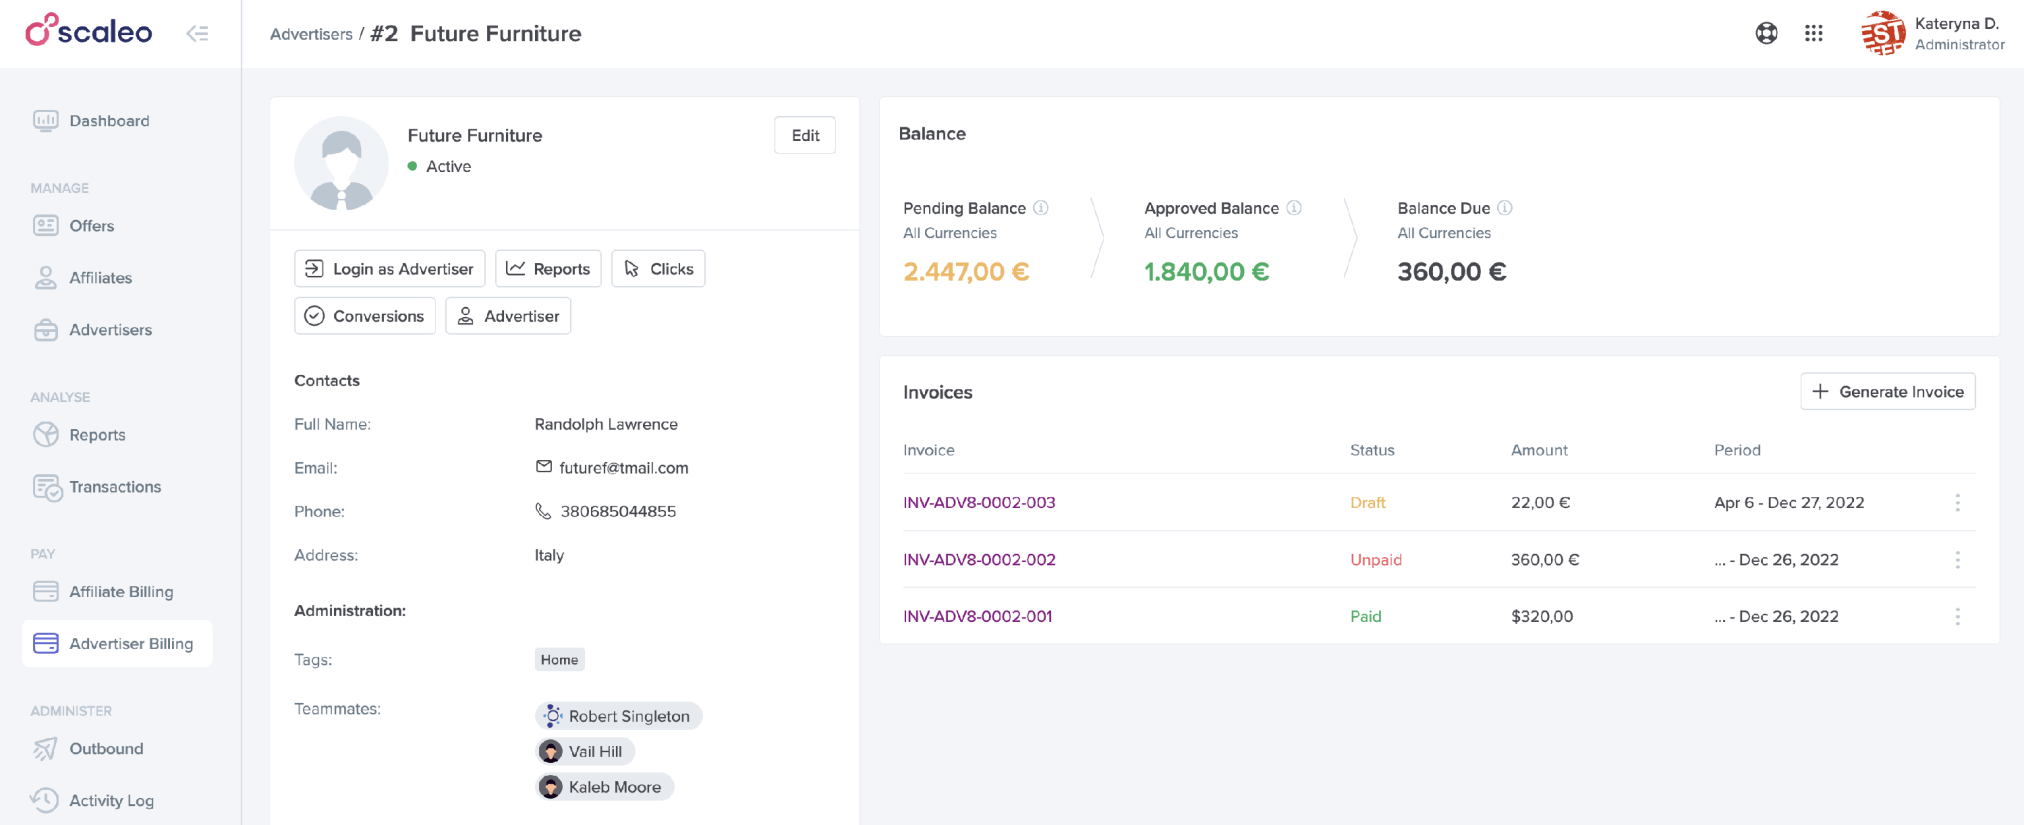Click the Amount column header
2024x825 pixels.
[x=1539, y=450]
